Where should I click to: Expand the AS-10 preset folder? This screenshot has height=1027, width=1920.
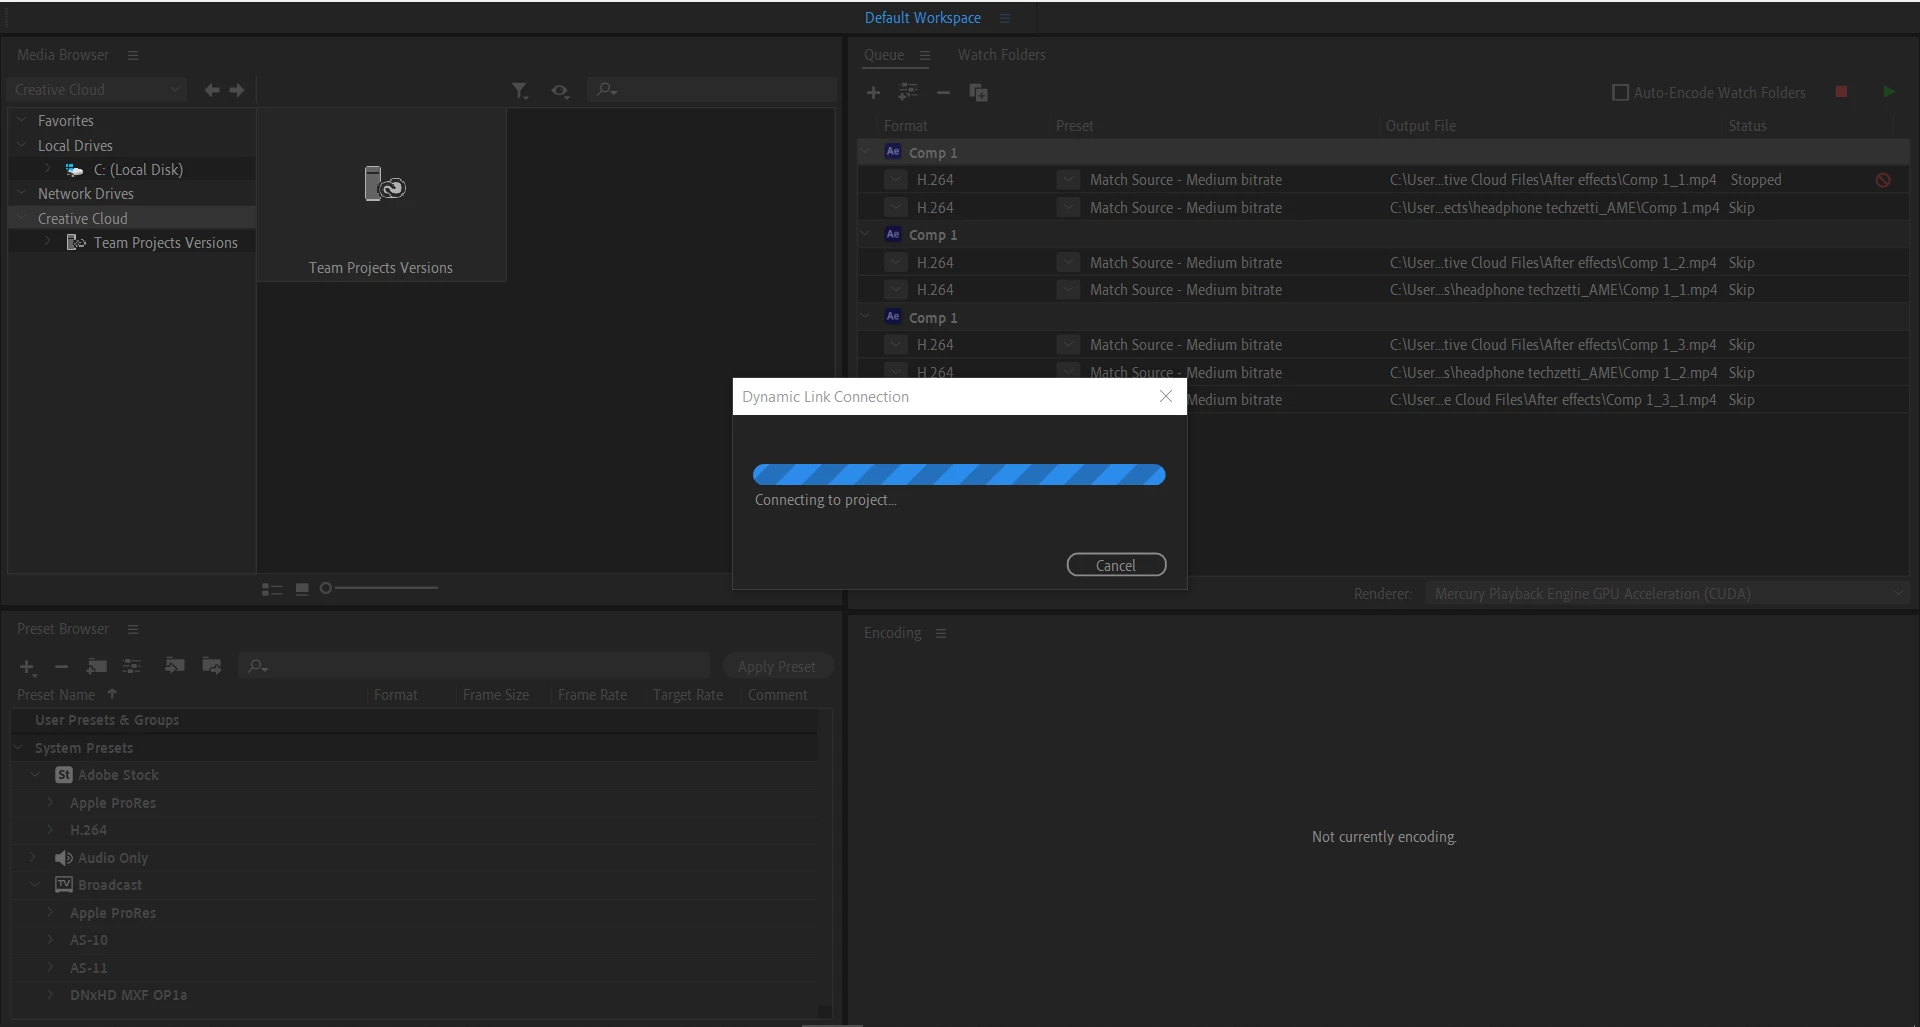(51, 939)
